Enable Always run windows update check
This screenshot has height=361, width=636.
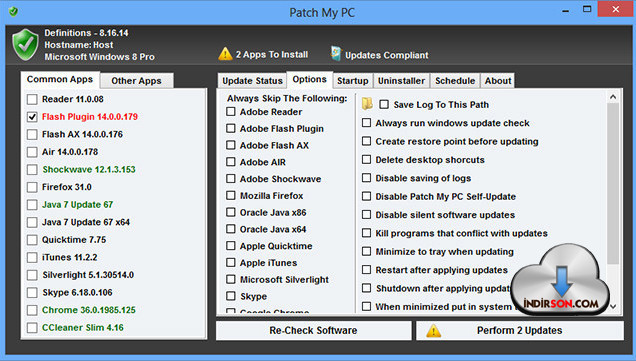pyautogui.click(x=366, y=122)
